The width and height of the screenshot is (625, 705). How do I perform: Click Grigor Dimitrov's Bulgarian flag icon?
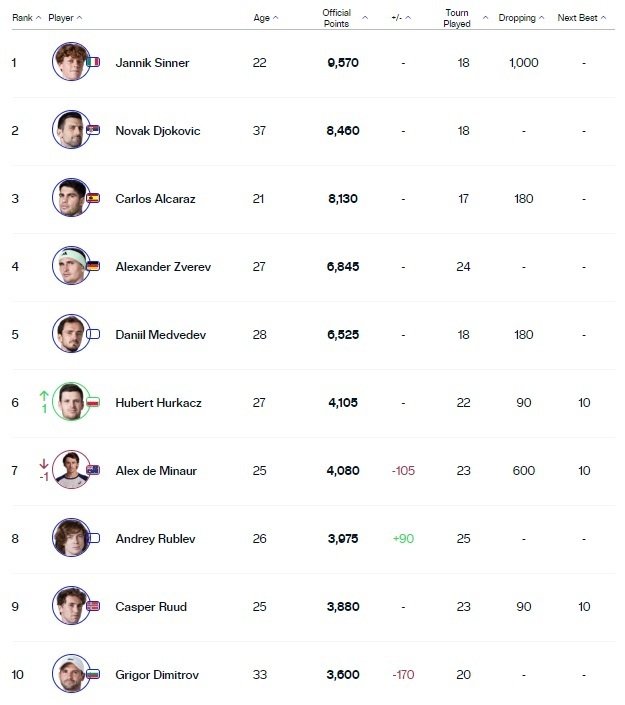(x=94, y=674)
